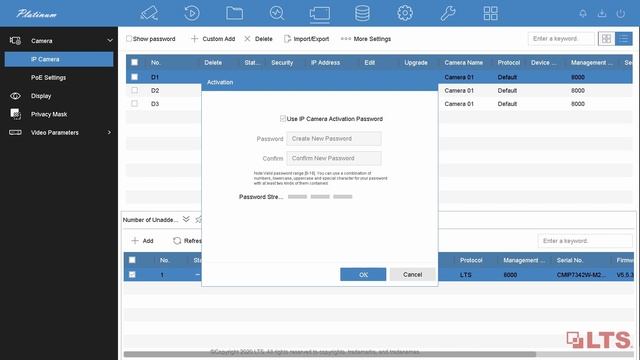Open File Management folder icon

coord(234,13)
